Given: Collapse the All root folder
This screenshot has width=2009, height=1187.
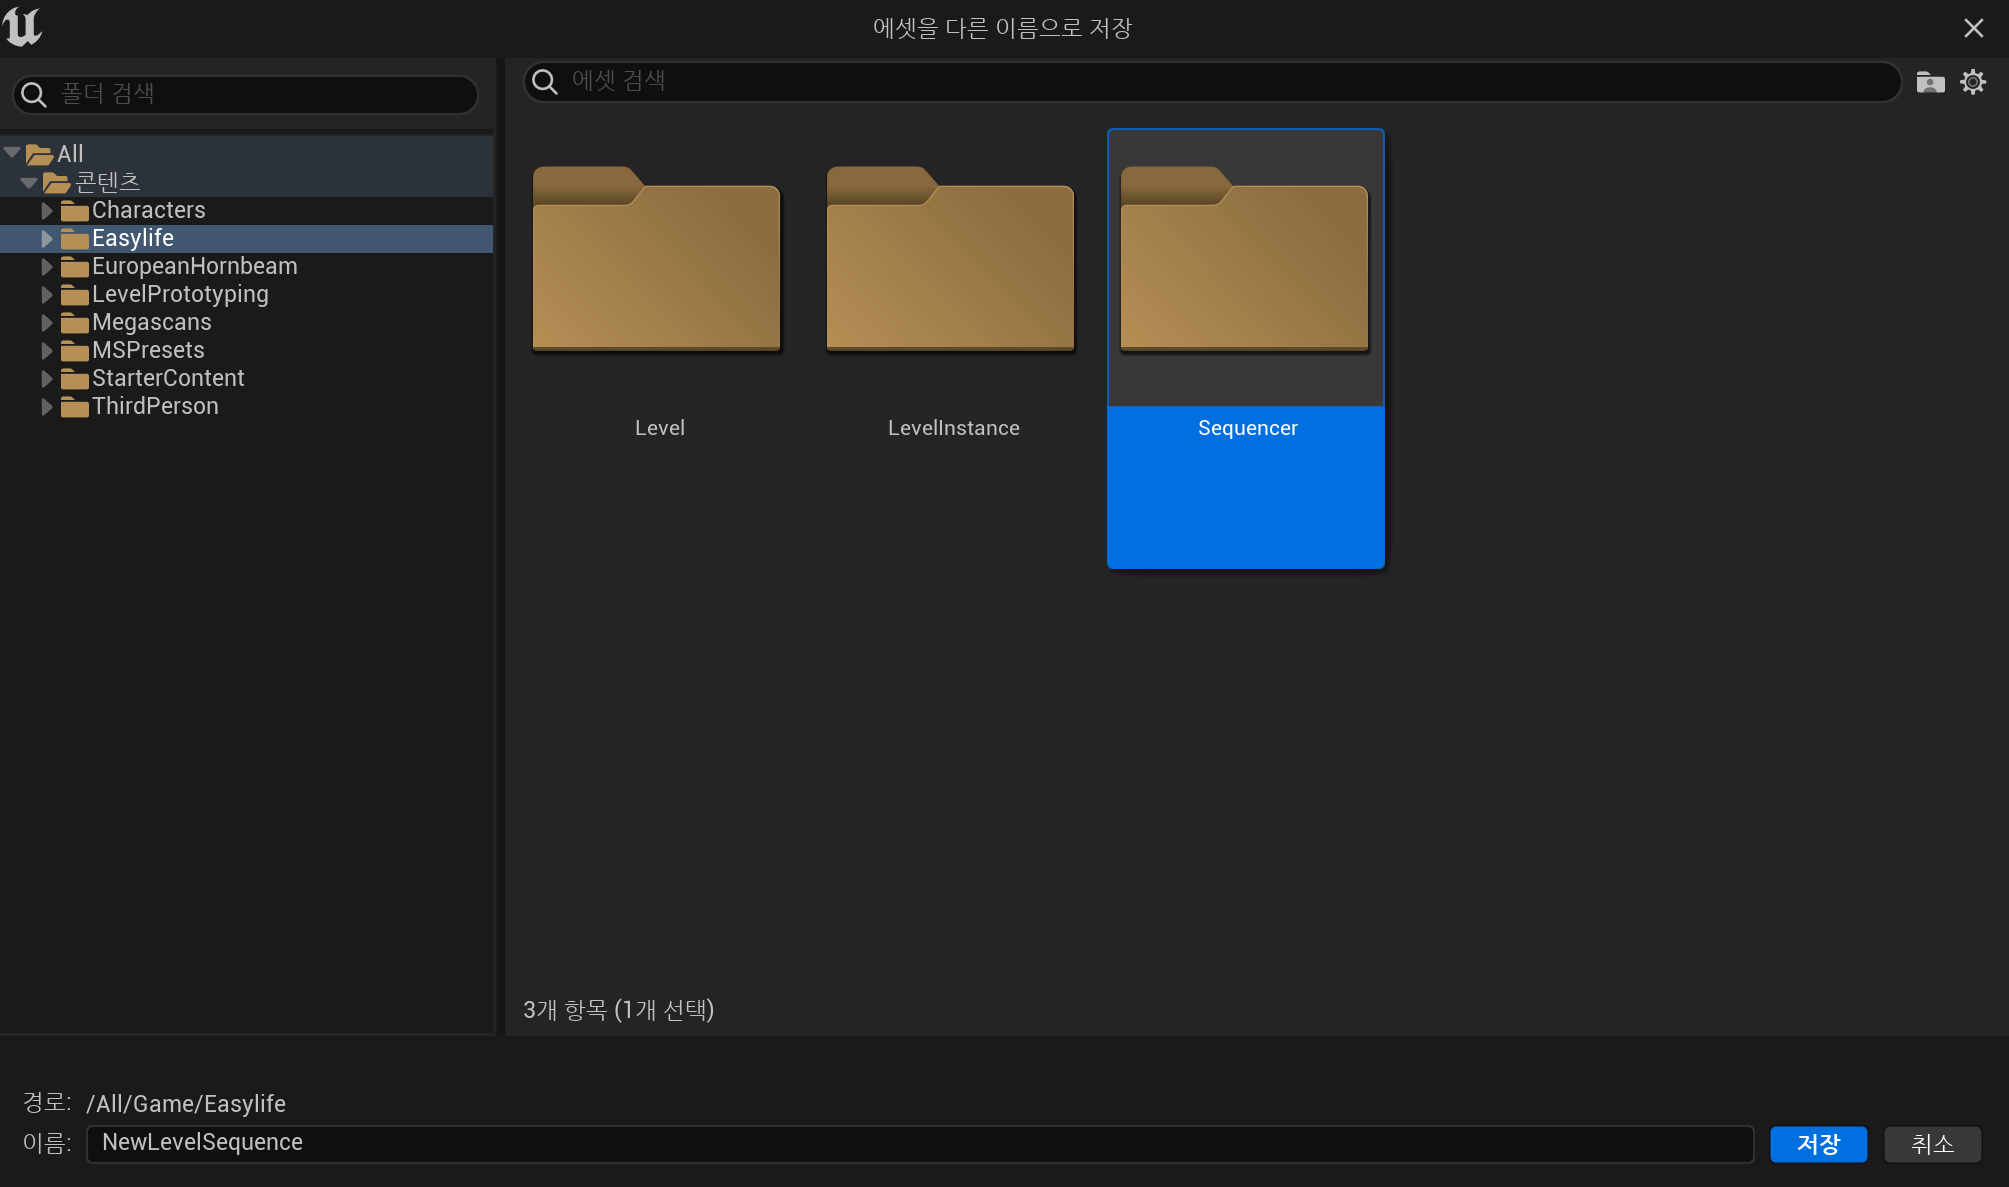Looking at the screenshot, I should pos(12,153).
